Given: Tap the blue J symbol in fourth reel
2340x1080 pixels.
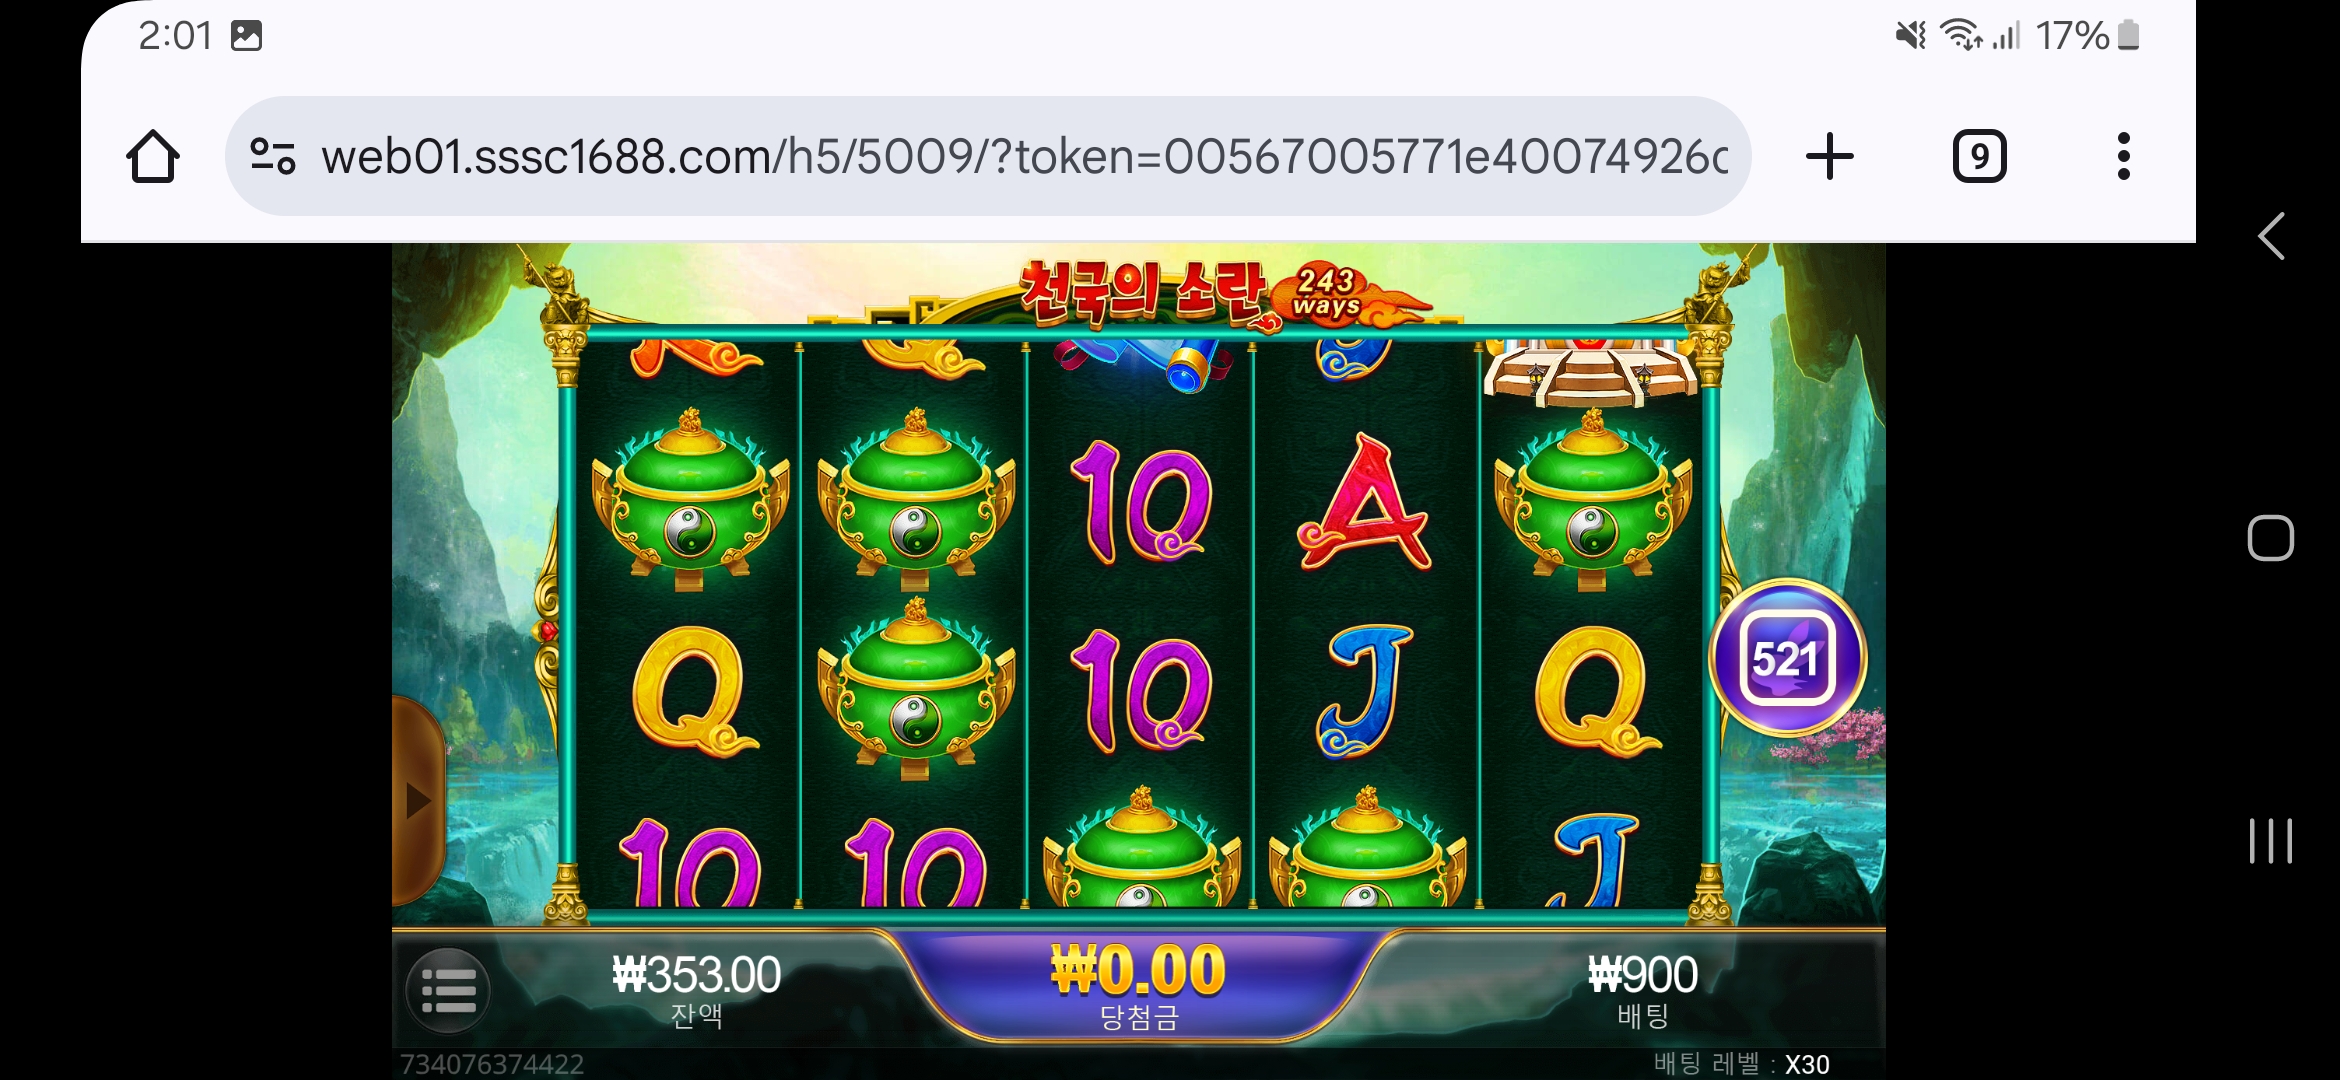Looking at the screenshot, I should pos(1365,691).
